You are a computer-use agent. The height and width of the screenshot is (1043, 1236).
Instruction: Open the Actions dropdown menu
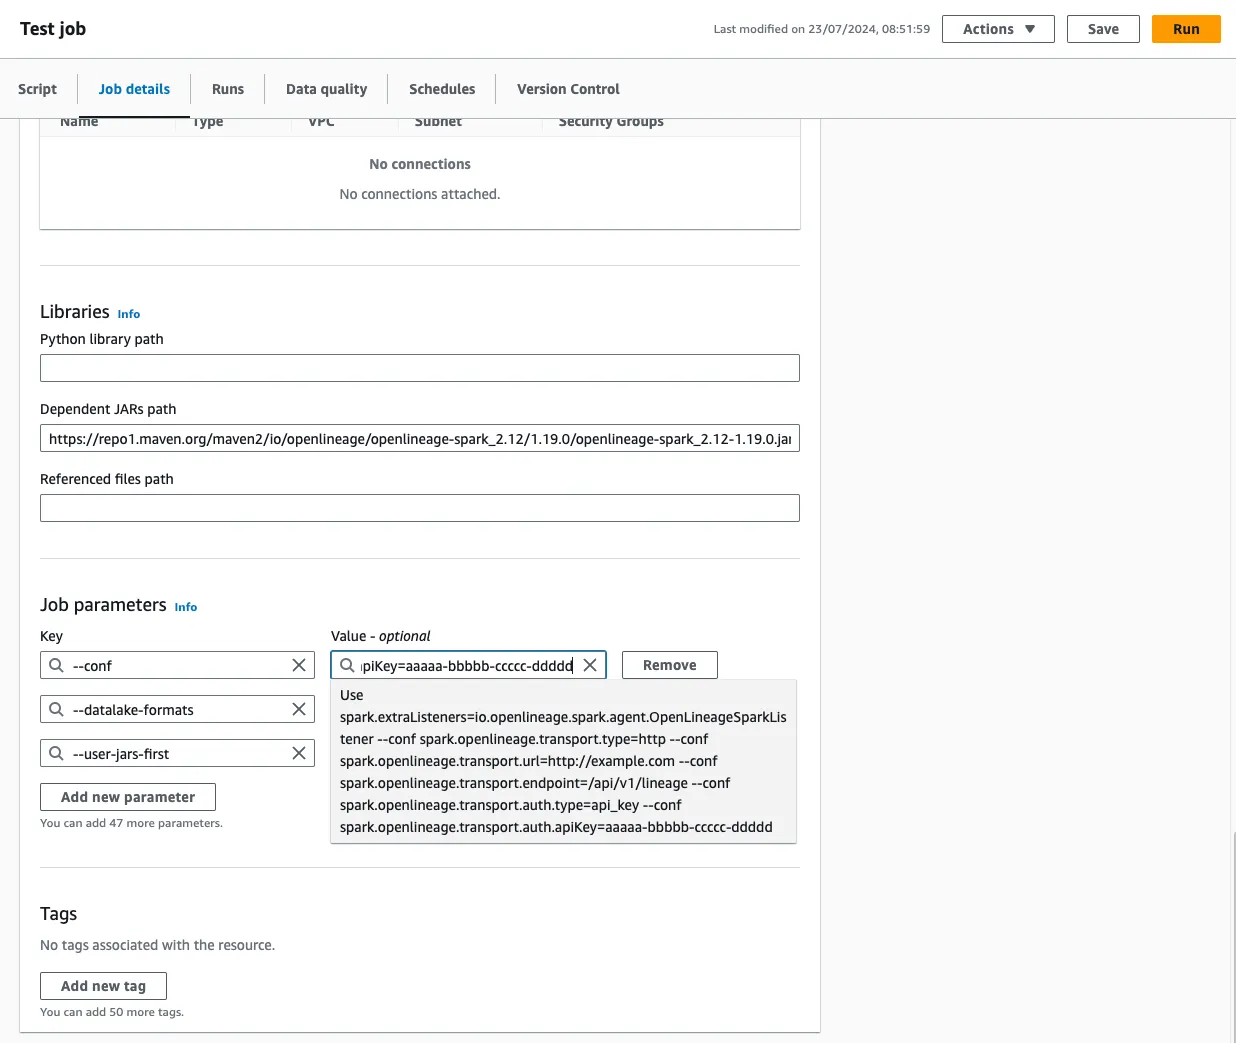(x=997, y=29)
